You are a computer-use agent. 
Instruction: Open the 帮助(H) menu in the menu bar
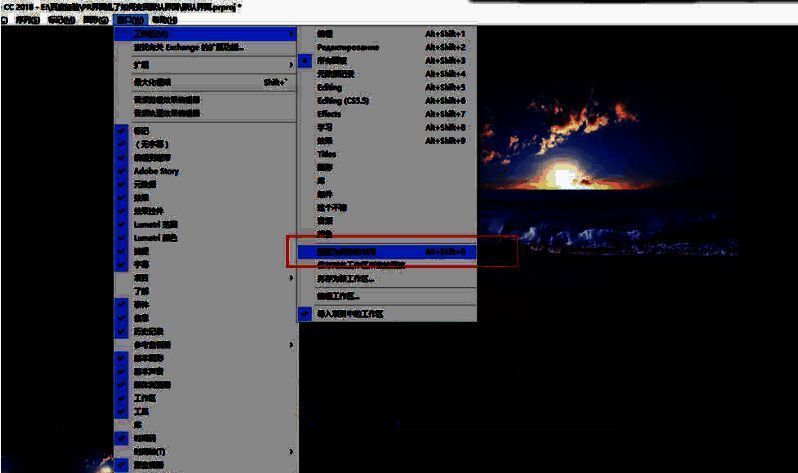click(165, 20)
